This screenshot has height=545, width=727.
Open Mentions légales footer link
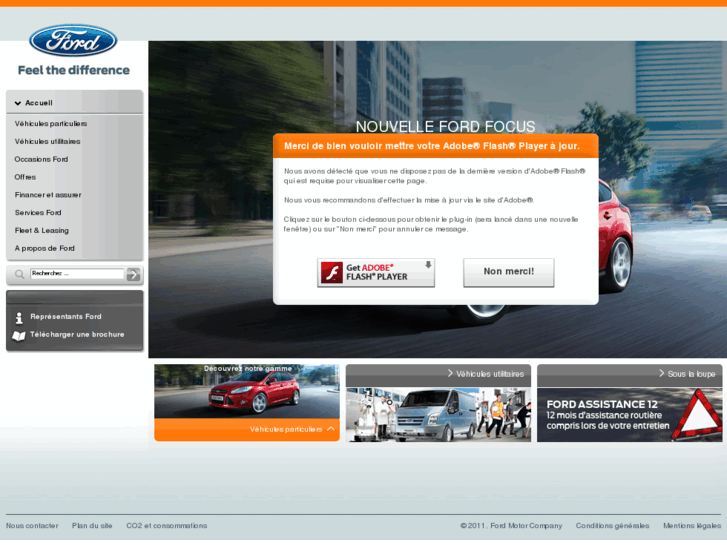pyautogui.click(x=692, y=526)
